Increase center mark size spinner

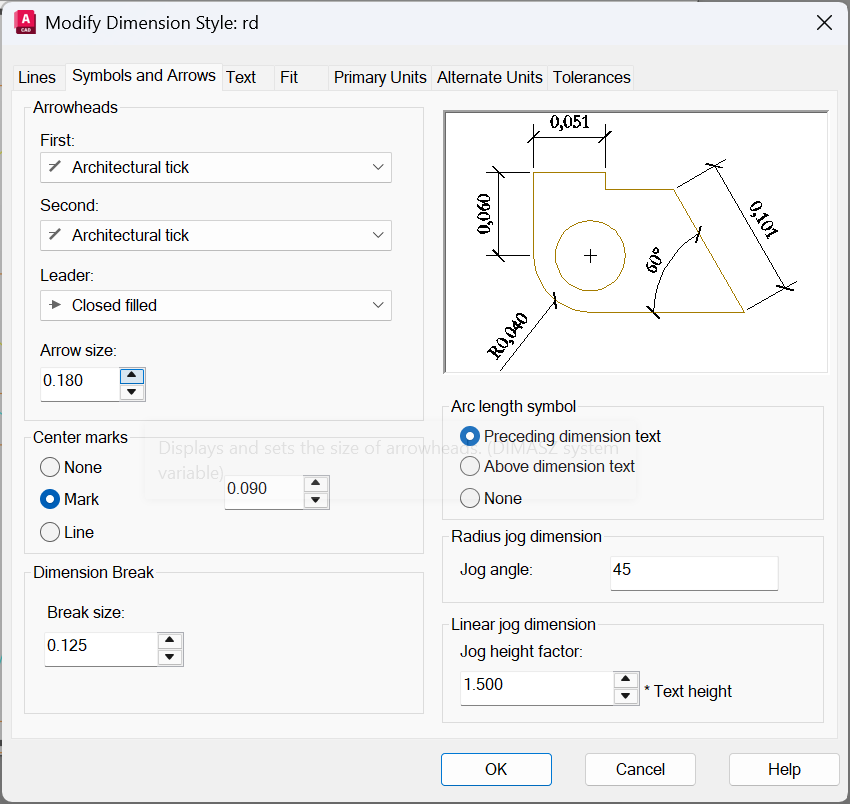316,484
